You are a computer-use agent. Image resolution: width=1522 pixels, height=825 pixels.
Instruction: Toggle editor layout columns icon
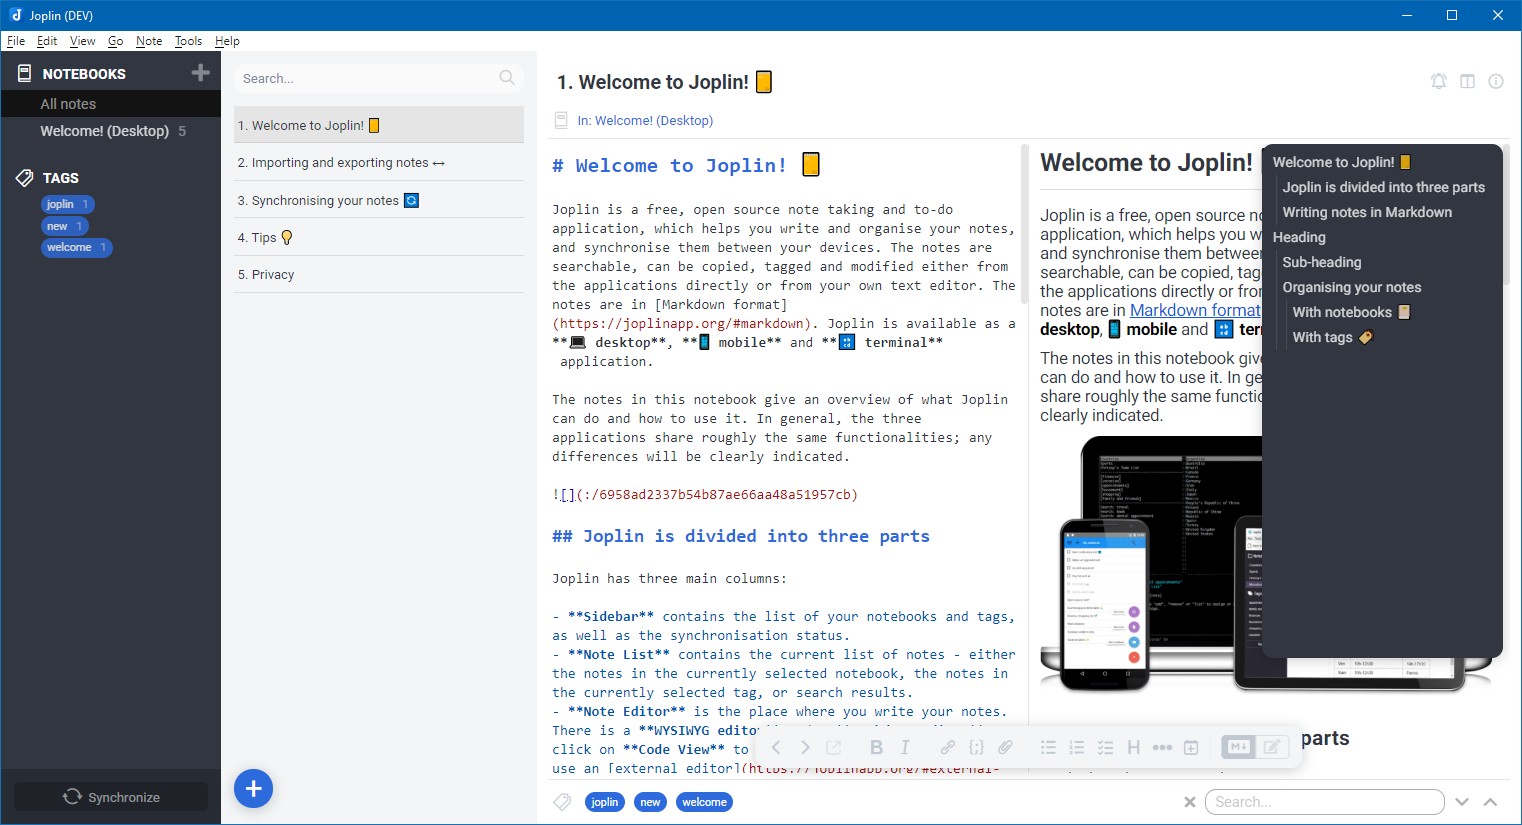pos(1467,82)
